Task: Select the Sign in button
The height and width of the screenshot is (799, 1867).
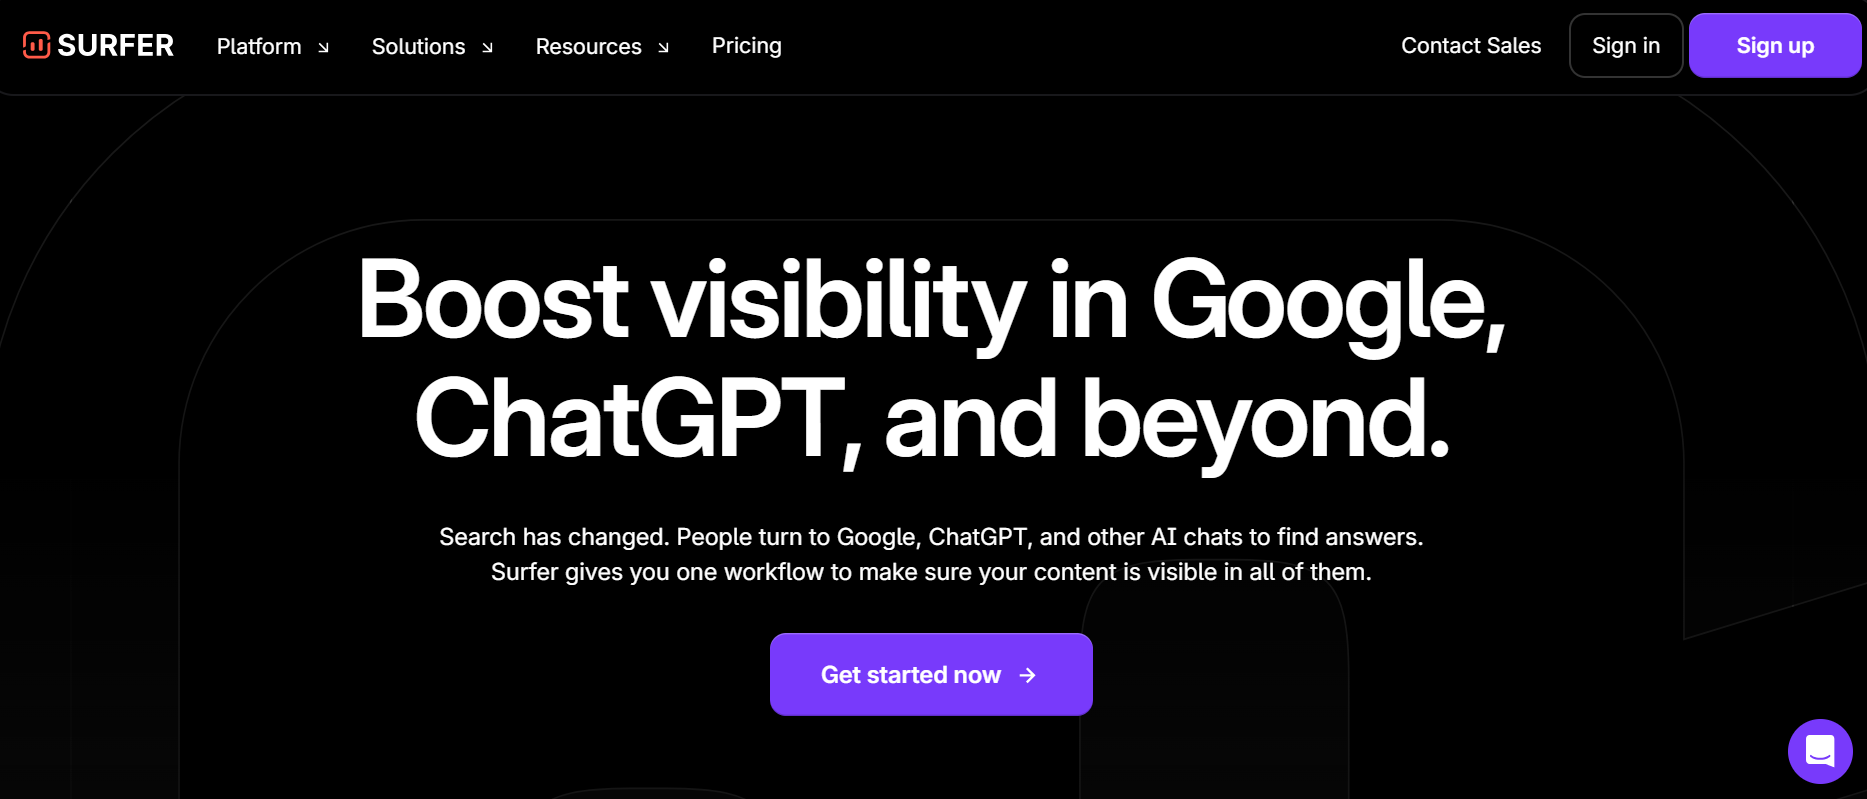Action: coord(1626,46)
